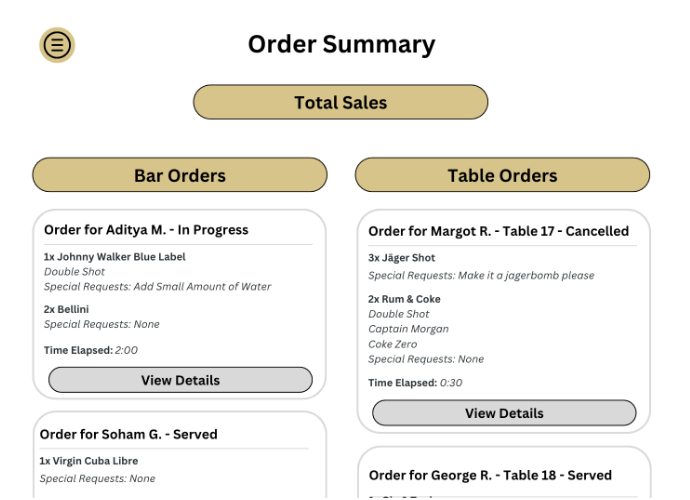Click the Virgin Cuba Libre item
The height and width of the screenshot is (500, 690).
point(88,461)
